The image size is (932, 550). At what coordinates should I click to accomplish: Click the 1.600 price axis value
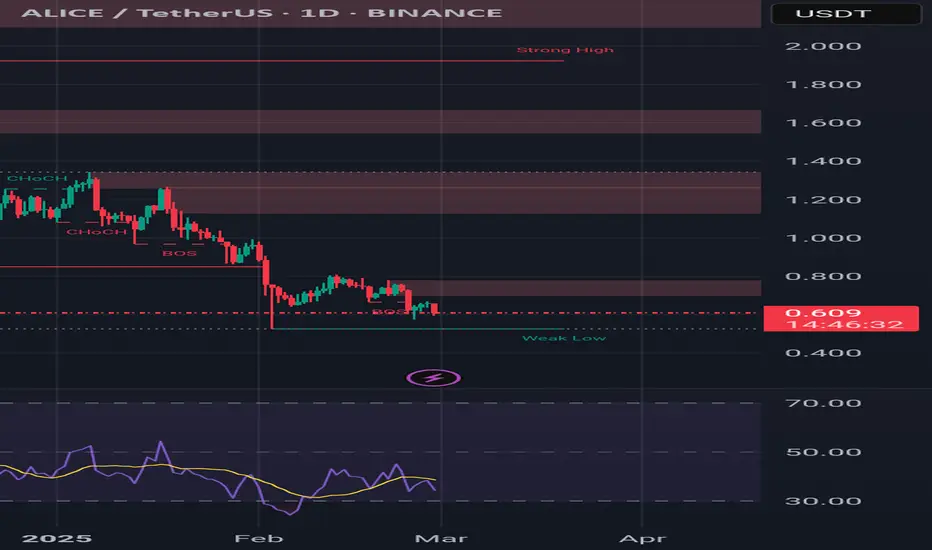[x=823, y=123]
